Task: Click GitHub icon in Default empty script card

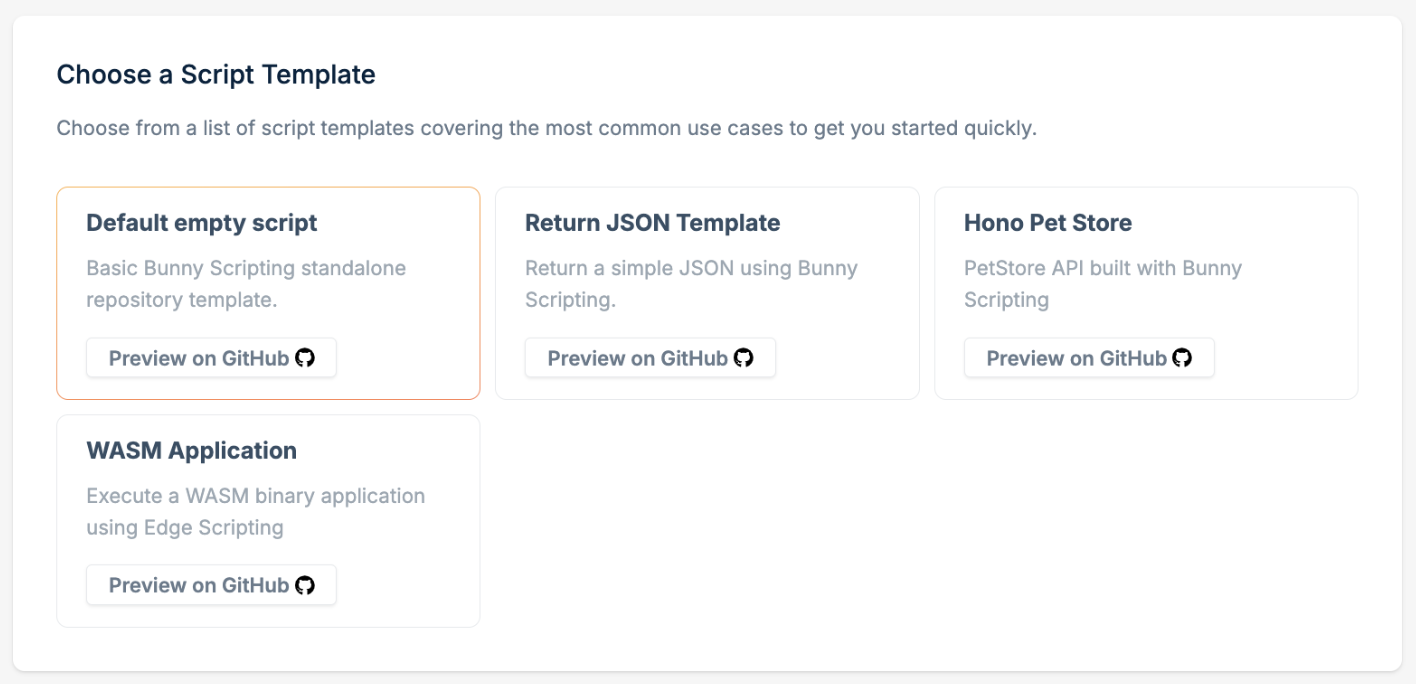Action: point(305,358)
